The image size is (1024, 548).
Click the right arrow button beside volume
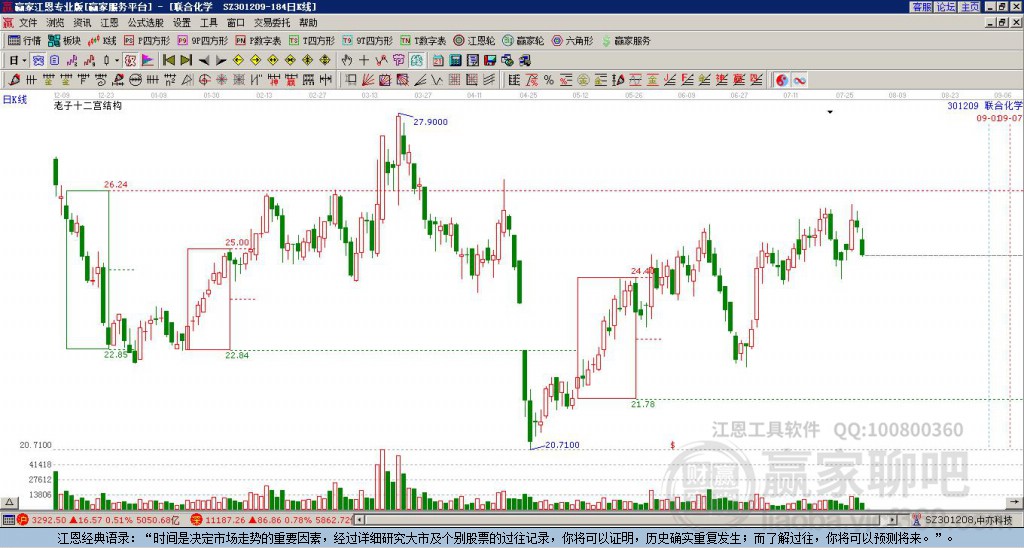pos(1014,502)
